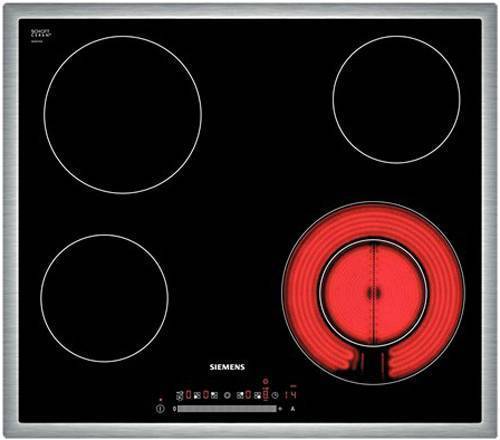Set heat level on the grey slider bar
This screenshot has width=500, height=440.
coord(227,409)
